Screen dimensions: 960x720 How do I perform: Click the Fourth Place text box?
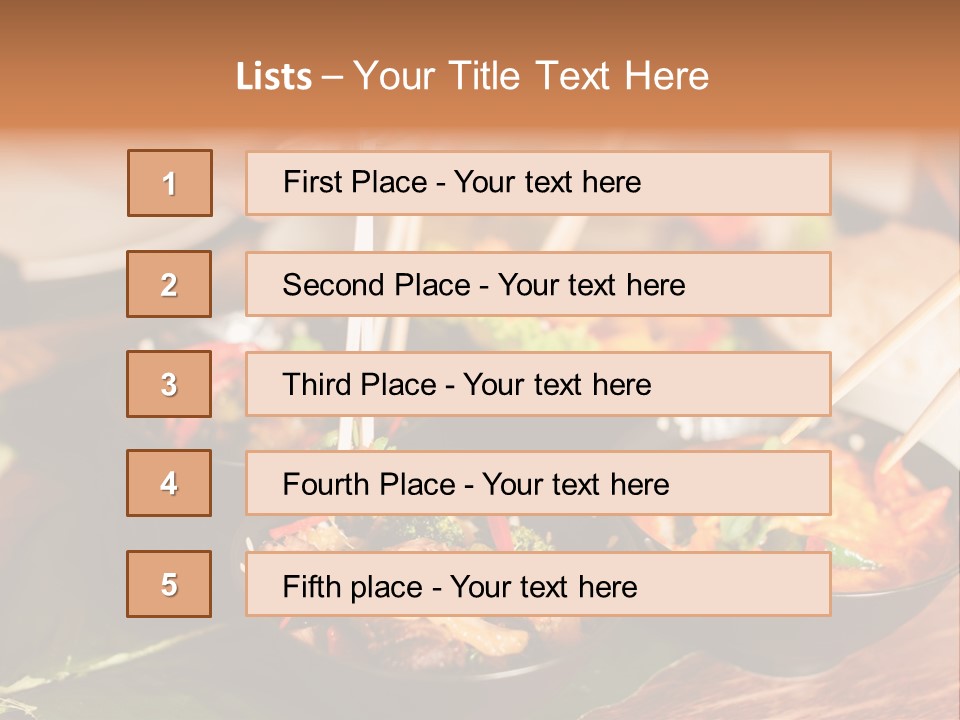[538, 483]
